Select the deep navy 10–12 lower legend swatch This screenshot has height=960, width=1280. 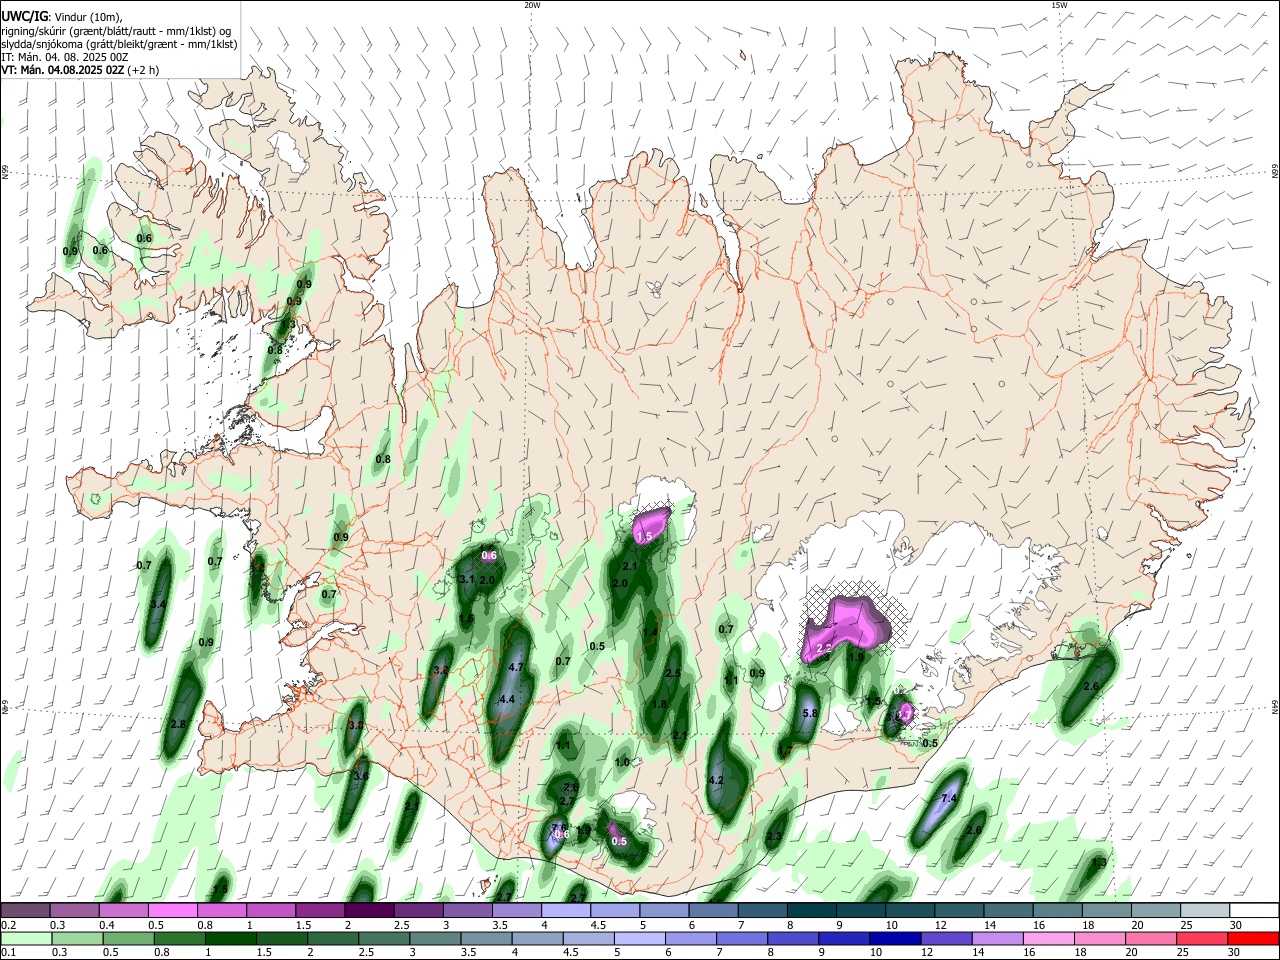click(x=894, y=938)
